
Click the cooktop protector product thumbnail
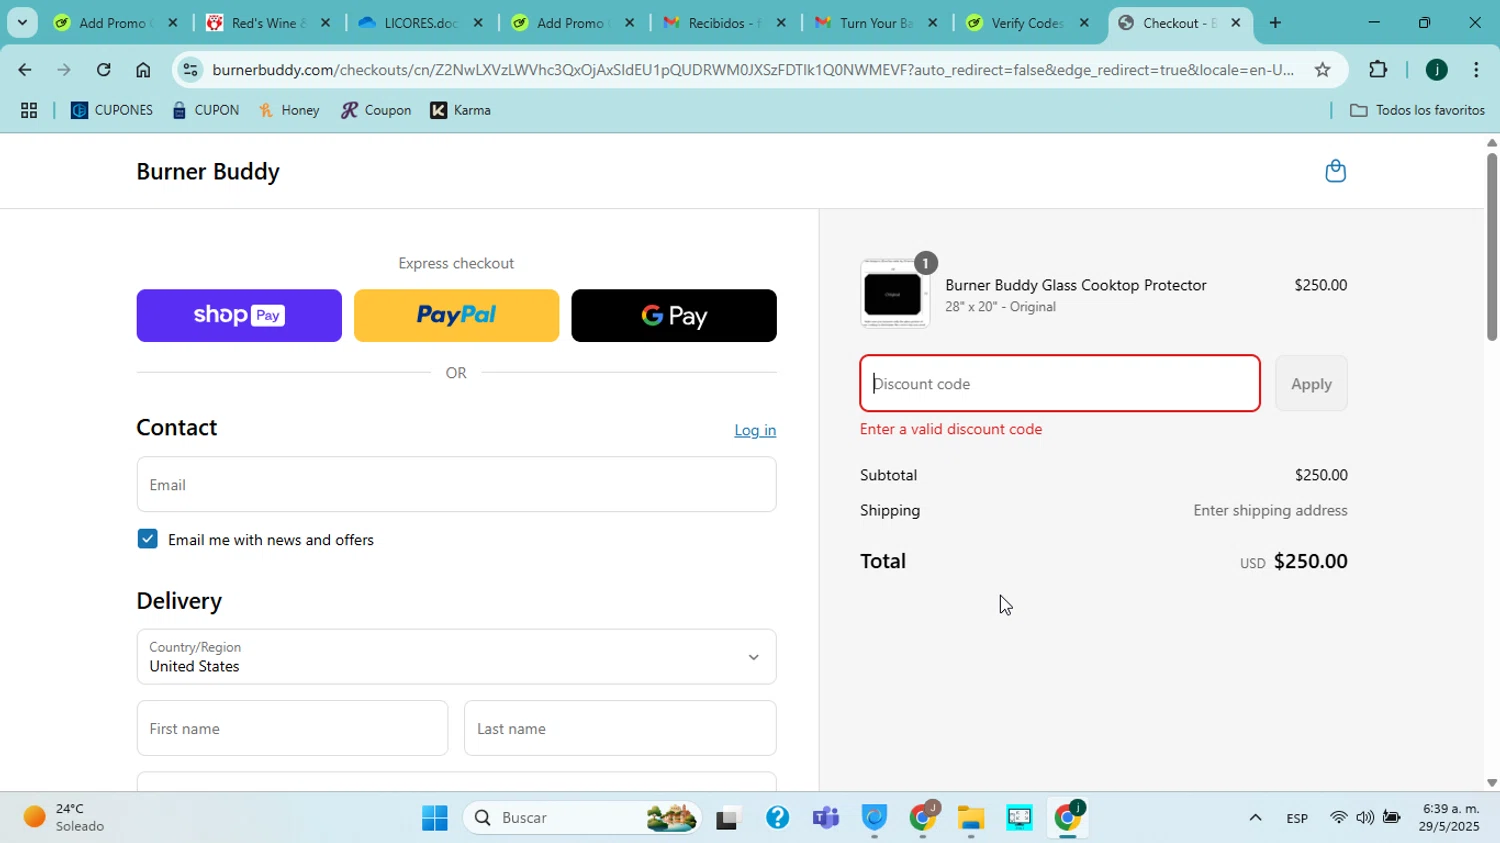[x=894, y=294]
